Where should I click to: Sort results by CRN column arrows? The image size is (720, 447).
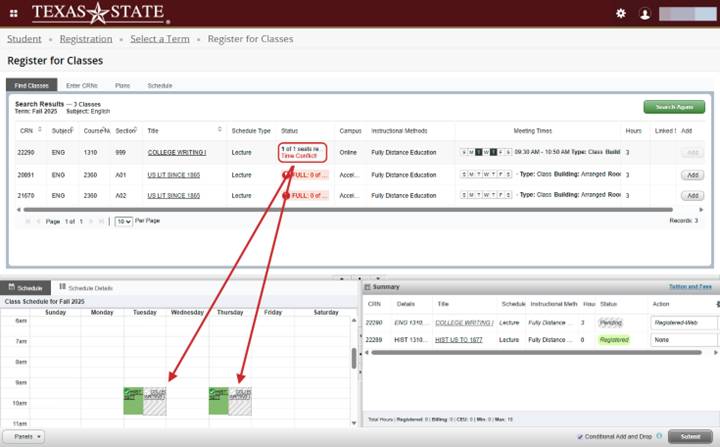pyautogui.click(x=39, y=130)
